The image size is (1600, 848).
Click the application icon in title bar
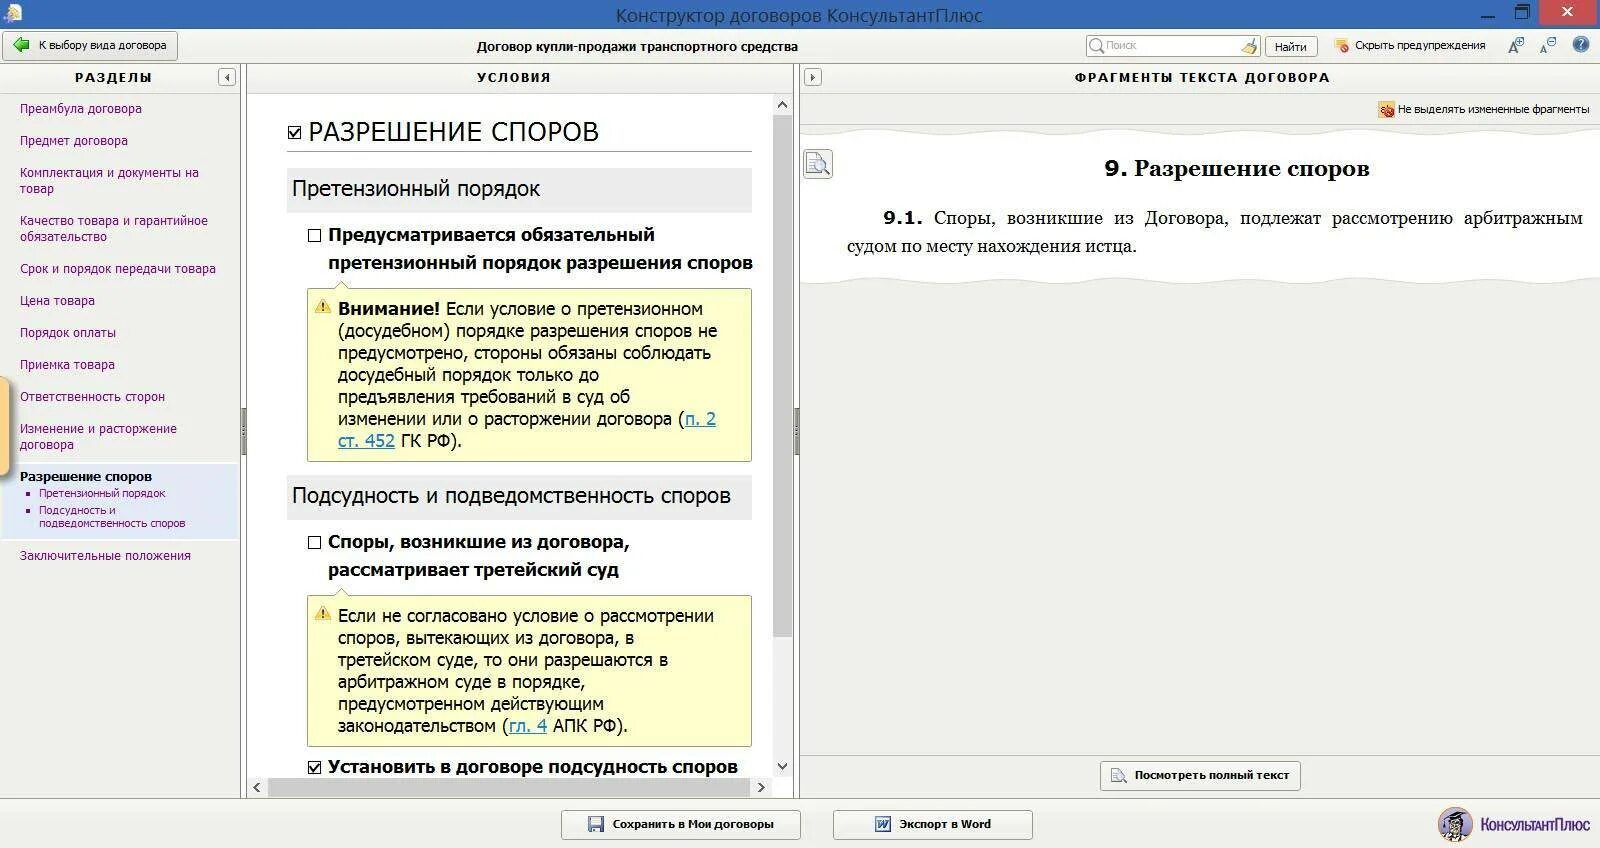13,13
